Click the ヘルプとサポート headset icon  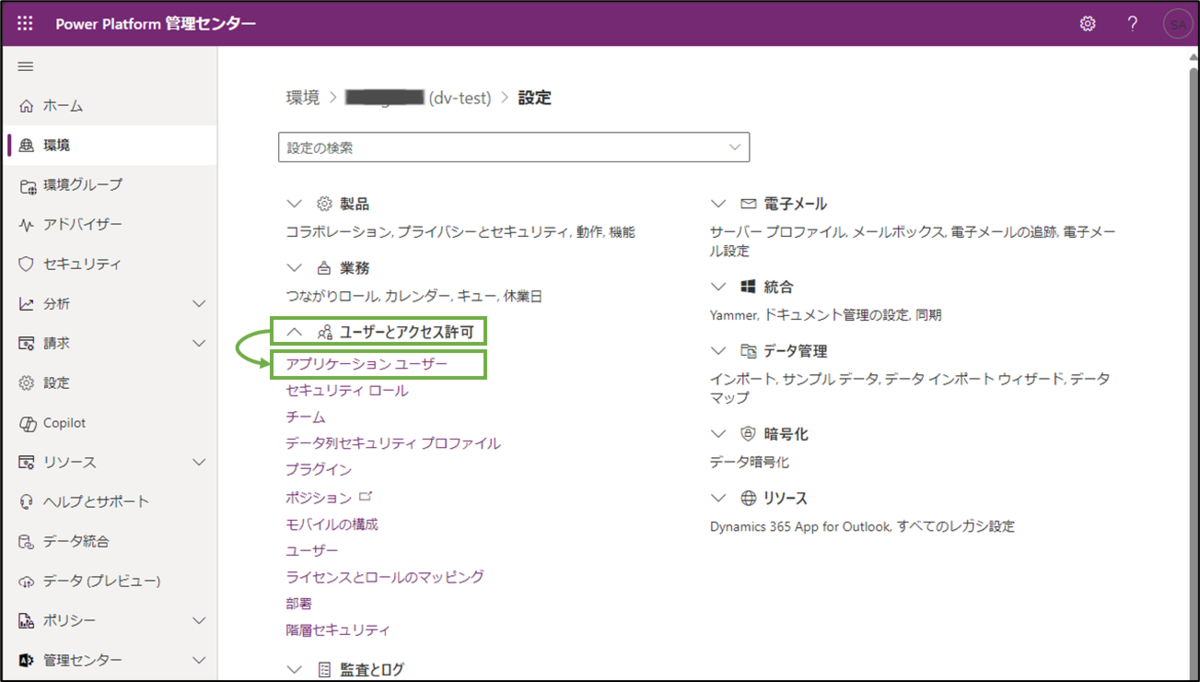(x=27, y=502)
